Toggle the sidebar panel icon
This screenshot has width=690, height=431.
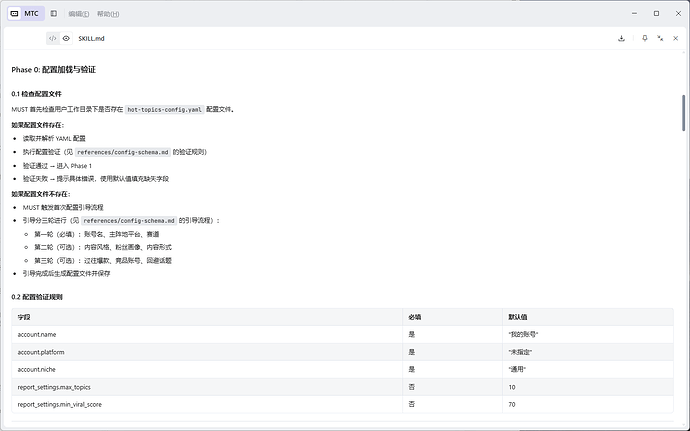tap(54, 14)
